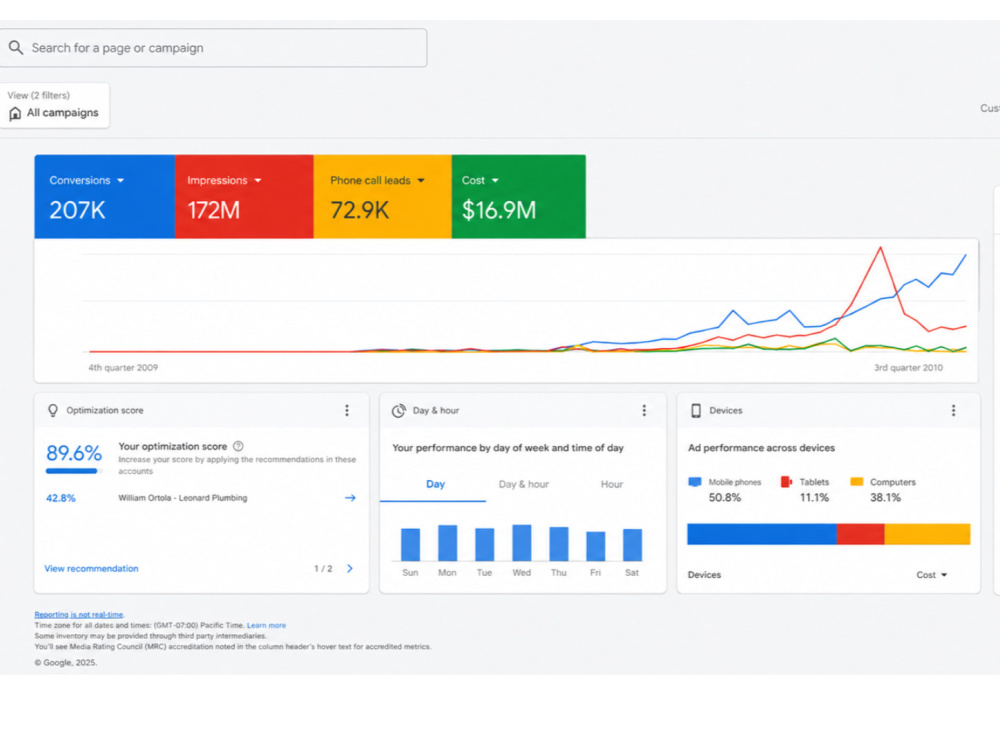Focus the Search for a page or campaign field

(x=213, y=48)
